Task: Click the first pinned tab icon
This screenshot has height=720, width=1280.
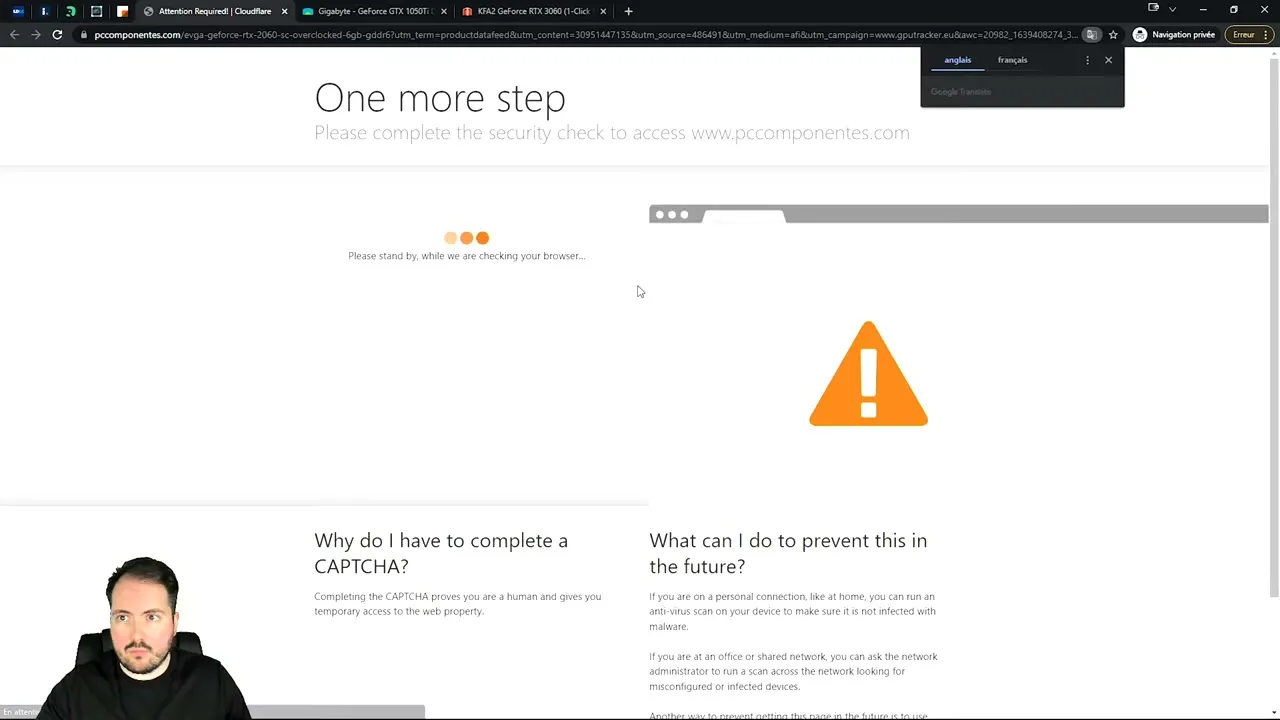Action: coord(18,11)
